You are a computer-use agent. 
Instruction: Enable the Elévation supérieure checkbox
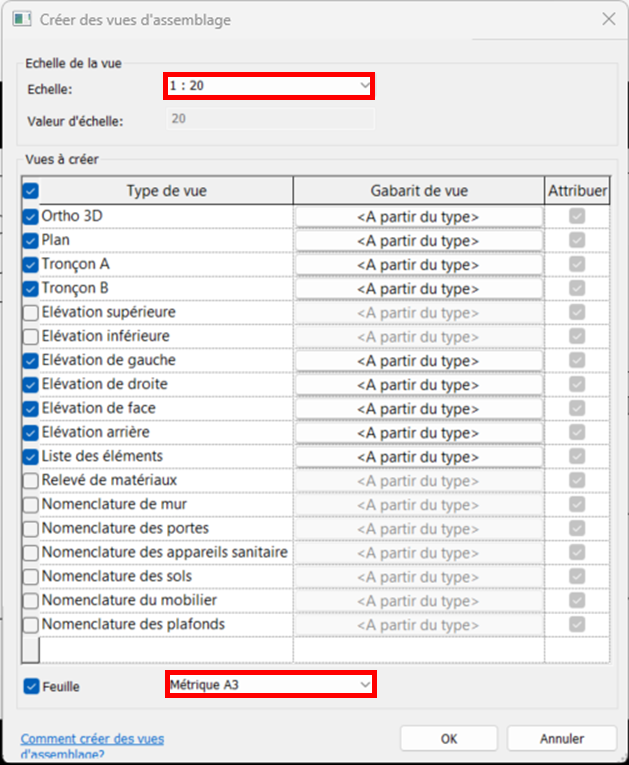coord(30,312)
